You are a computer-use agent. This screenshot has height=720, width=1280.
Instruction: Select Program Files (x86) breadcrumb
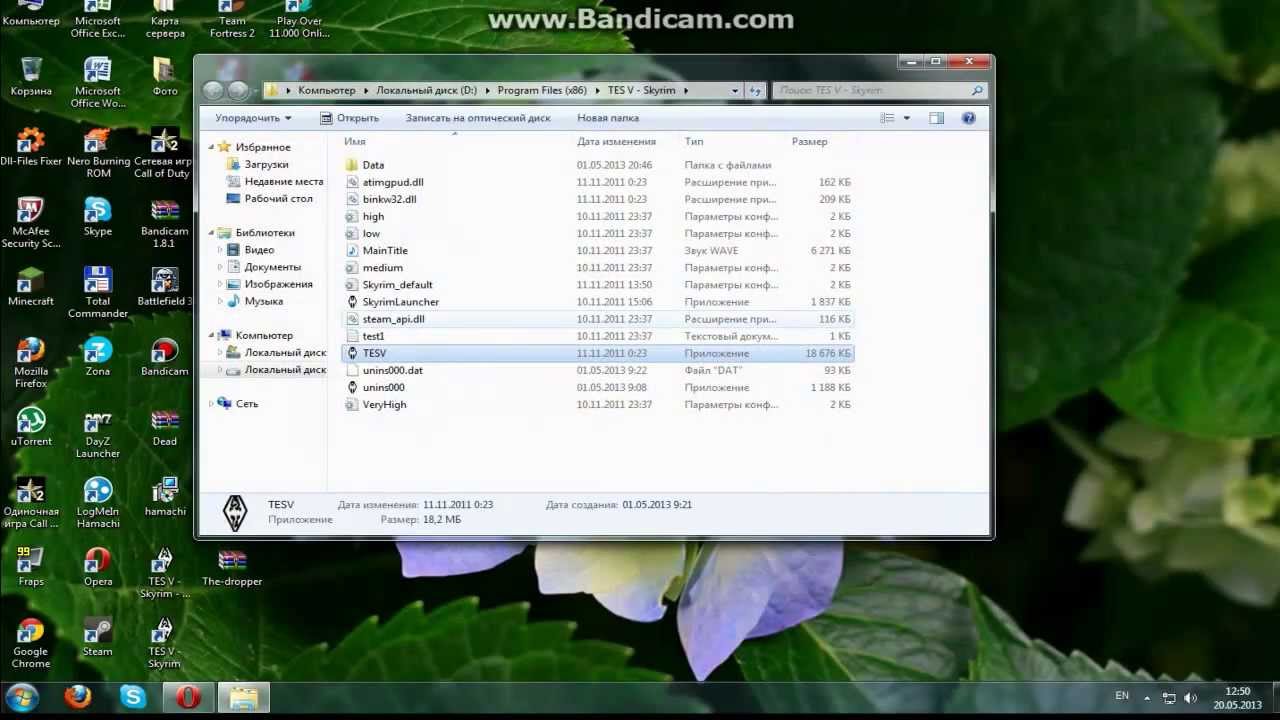click(542, 90)
